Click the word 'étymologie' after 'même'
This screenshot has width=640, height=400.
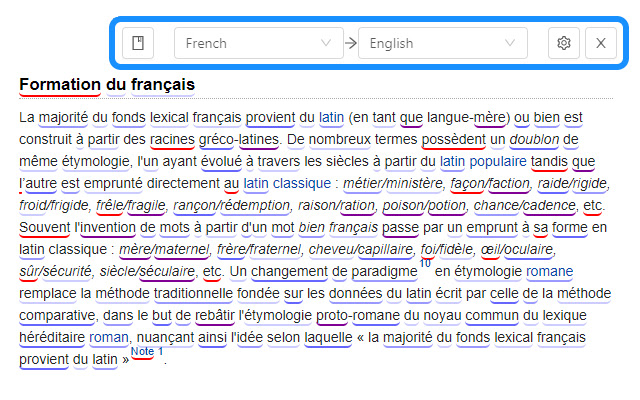pos(96,162)
